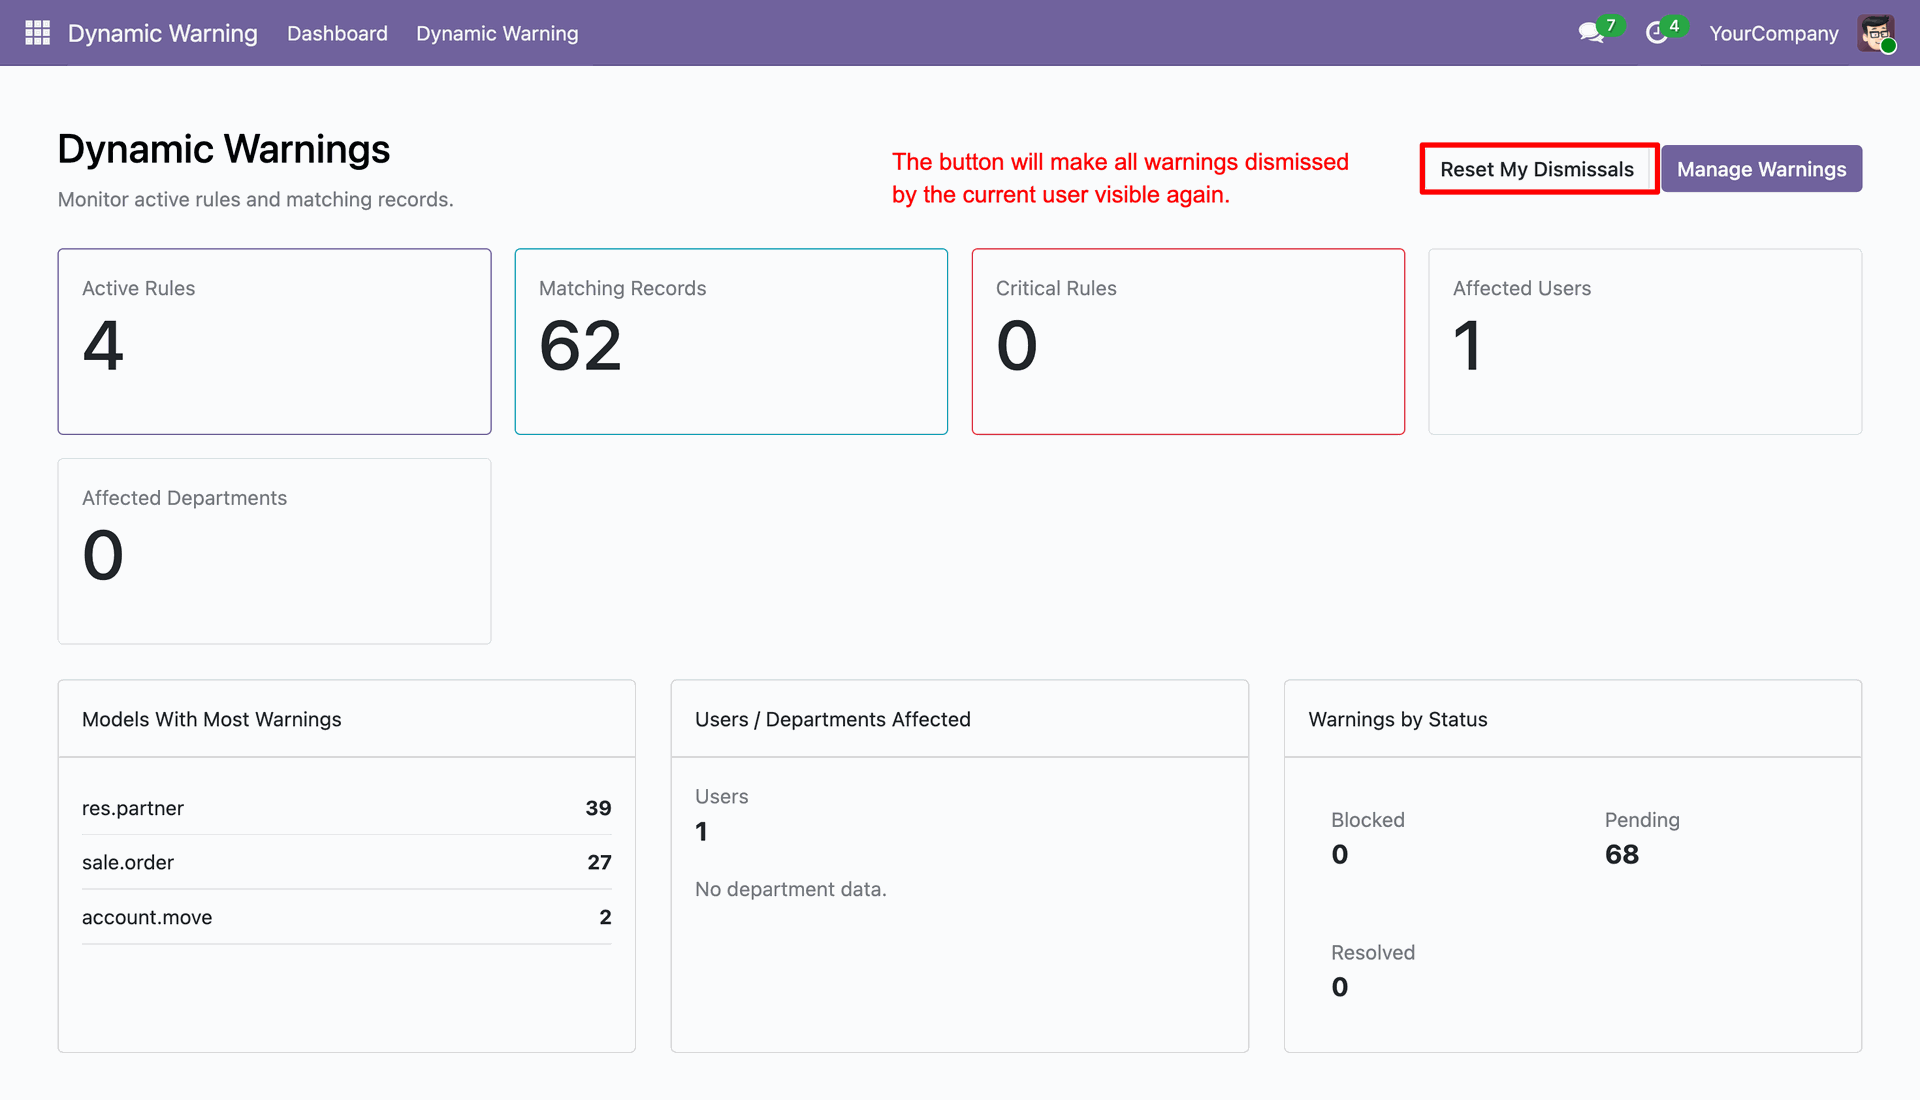1920x1100 pixels.
Task: Select the res.partner model row
Action: point(346,808)
